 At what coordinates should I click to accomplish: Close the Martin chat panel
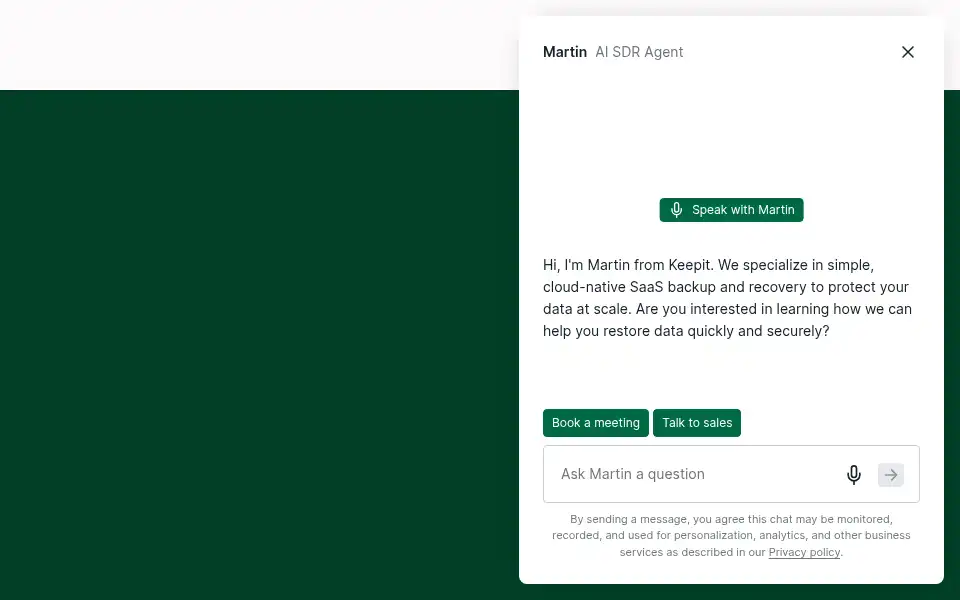click(x=907, y=52)
